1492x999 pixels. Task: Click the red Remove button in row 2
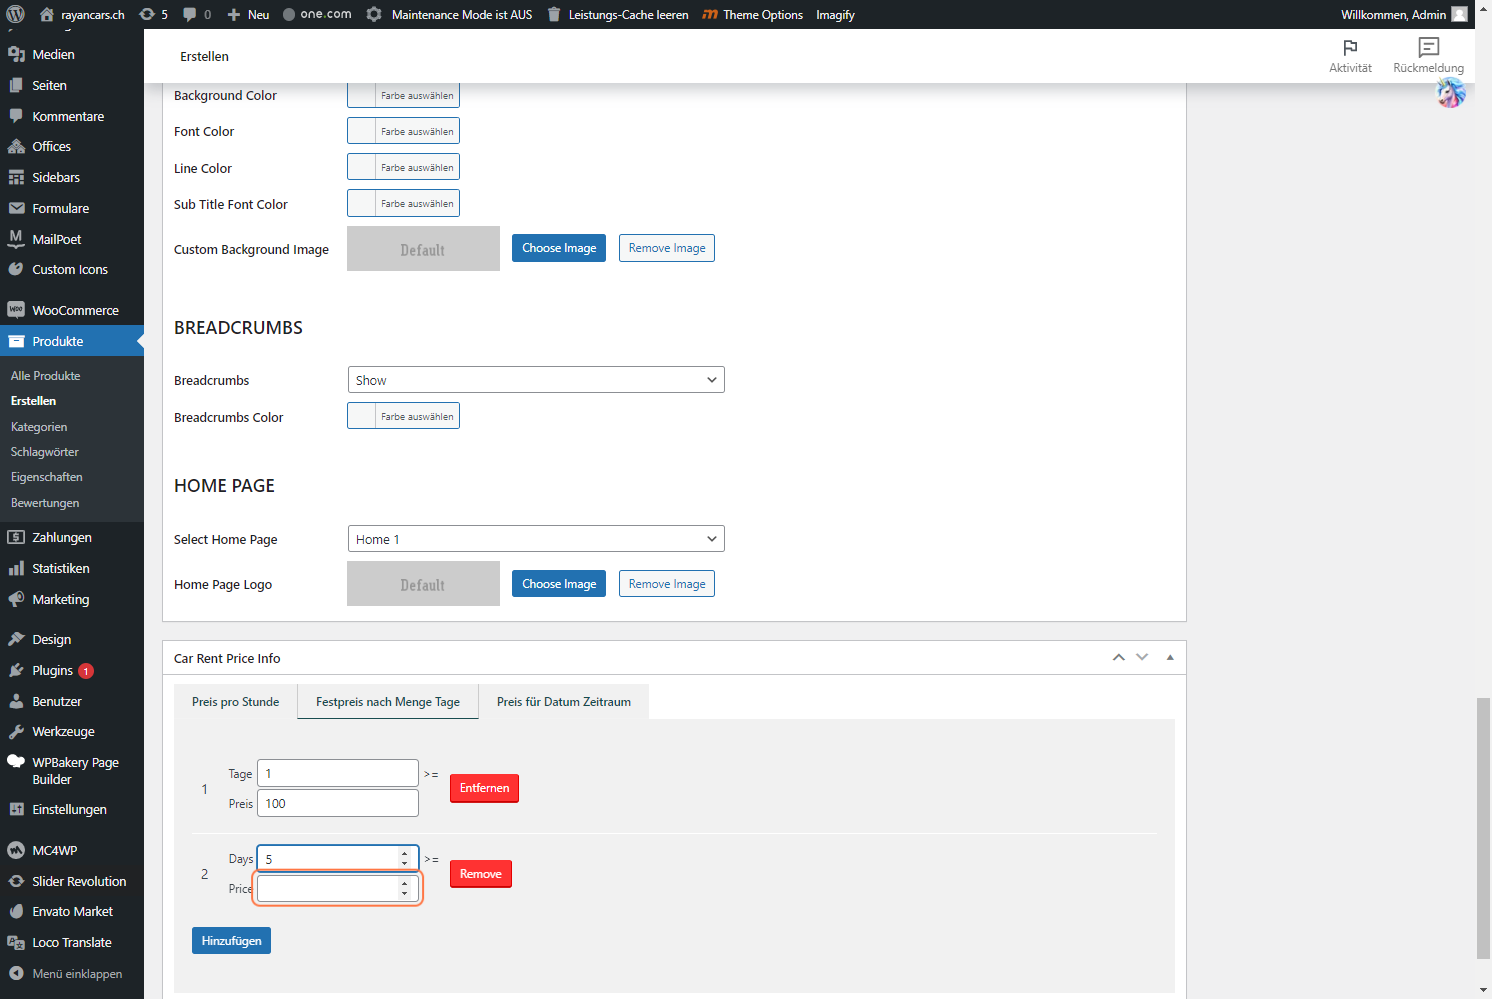pyautogui.click(x=481, y=874)
